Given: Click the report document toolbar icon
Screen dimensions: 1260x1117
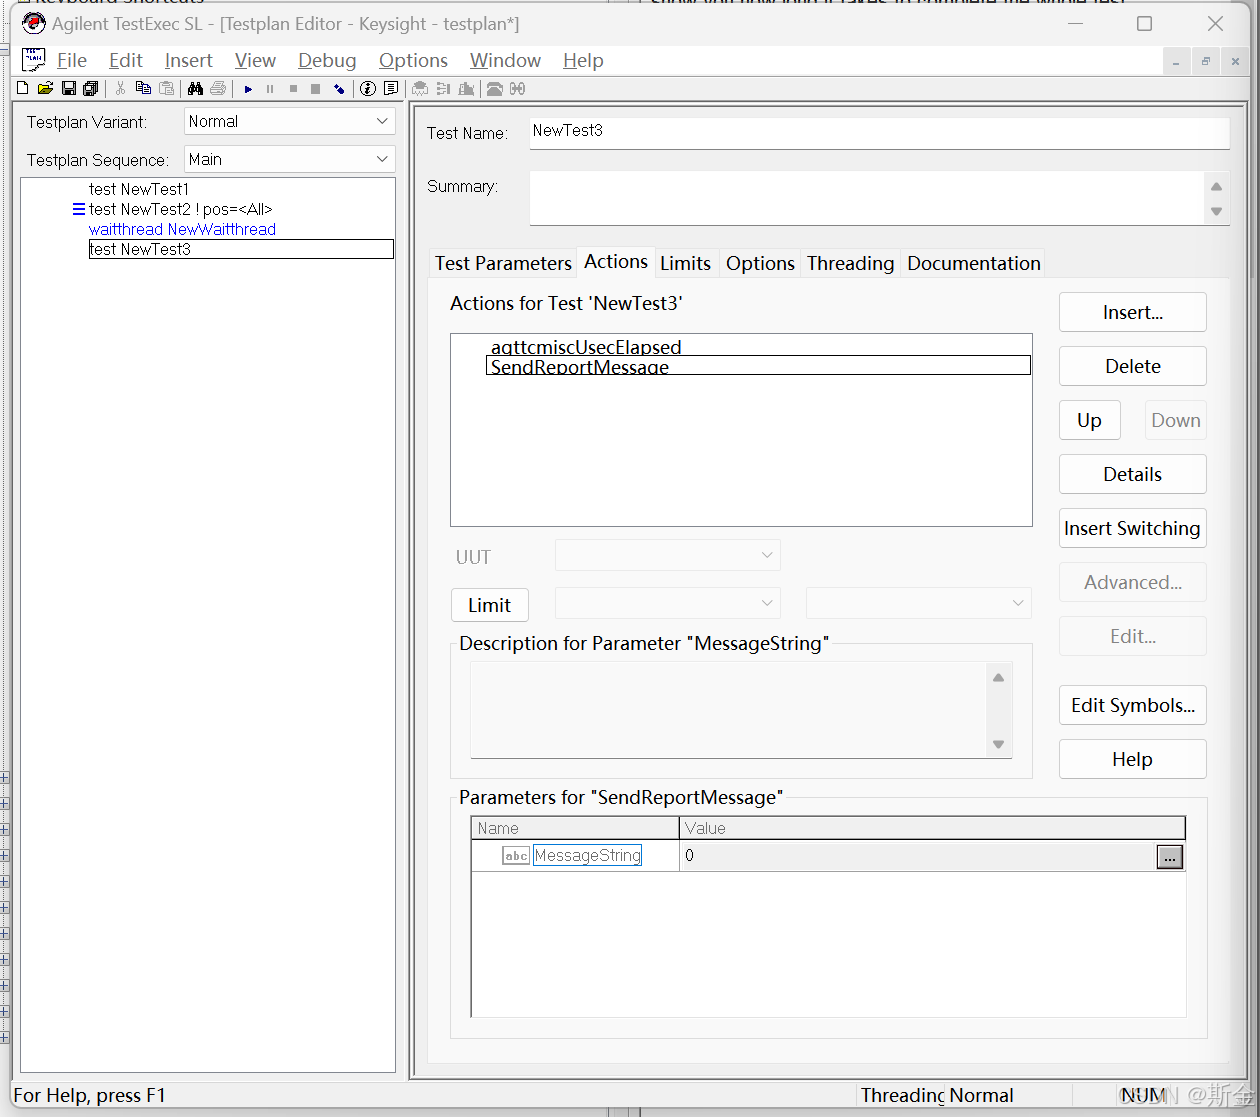Looking at the screenshot, I should pyautogui.click(x=390, y=88).
